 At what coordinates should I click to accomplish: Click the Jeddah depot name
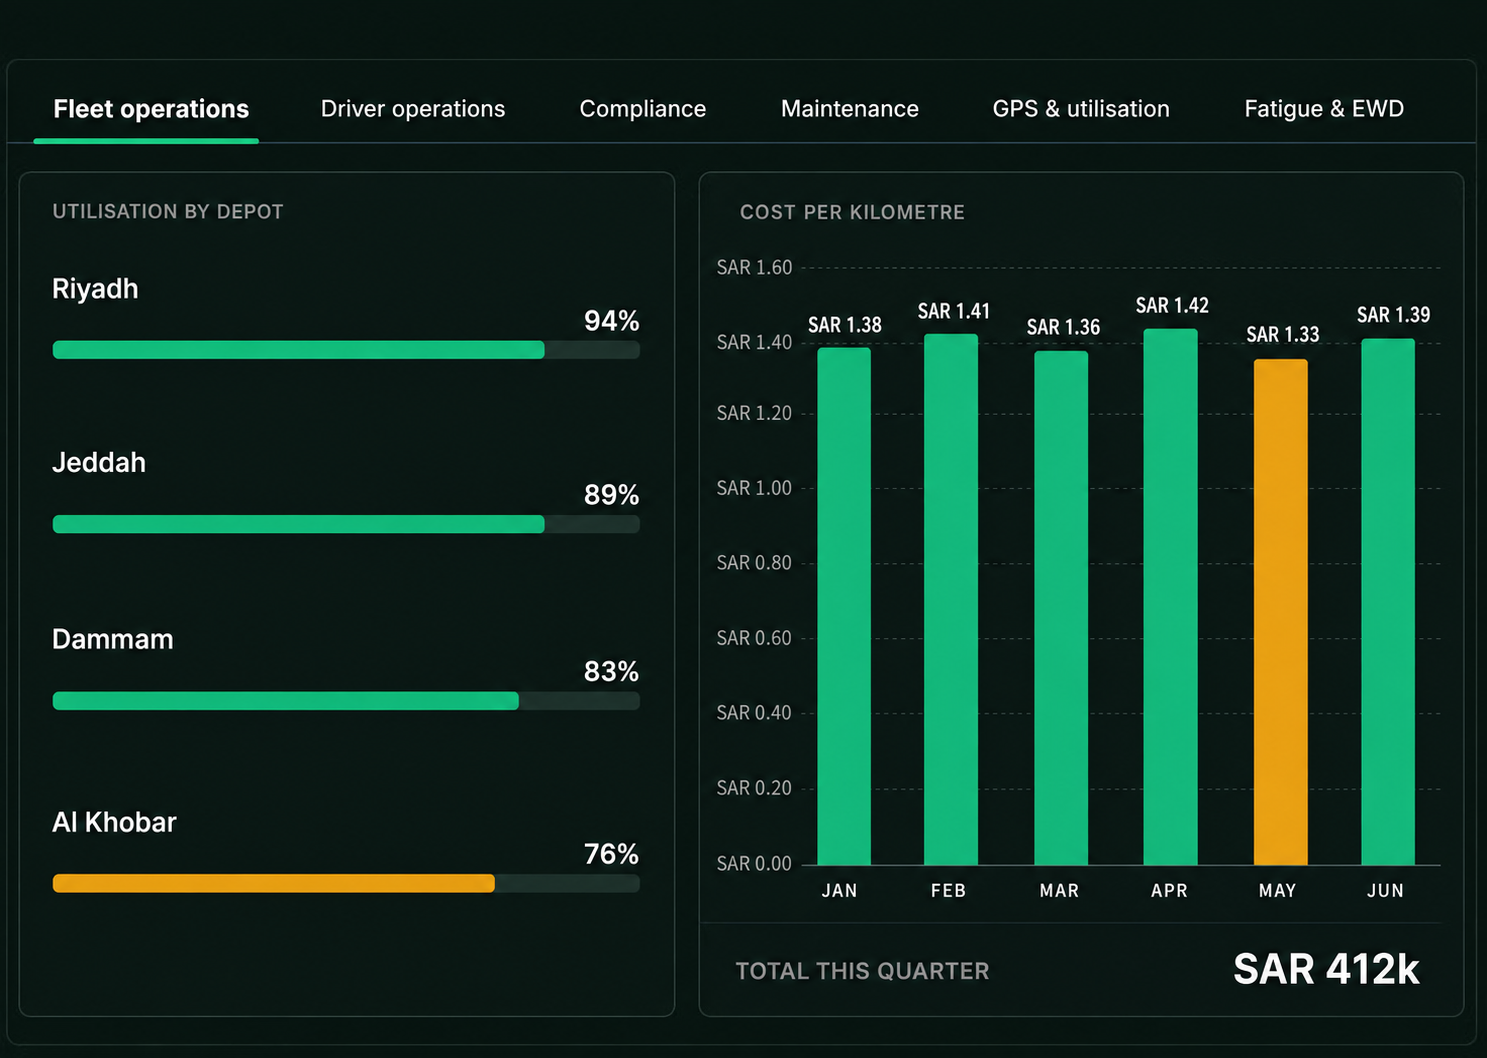pos(99,463)
